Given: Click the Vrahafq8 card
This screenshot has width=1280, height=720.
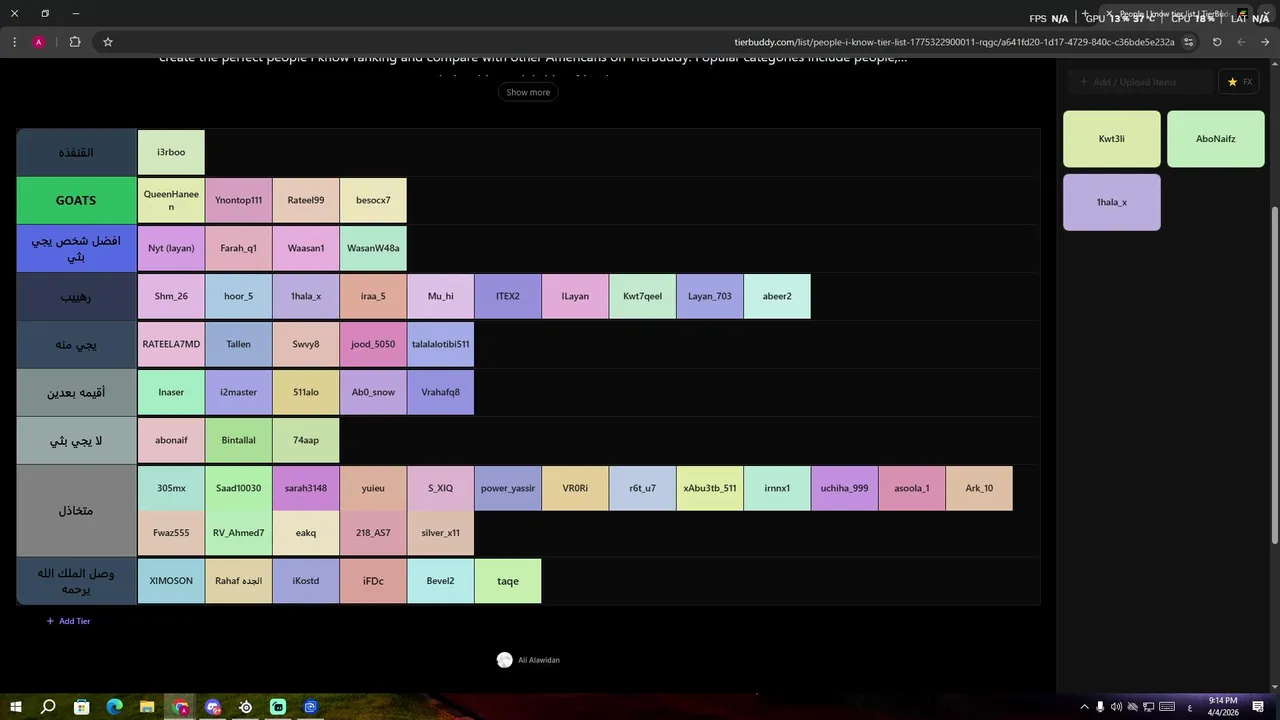Looking at the screenshot, I should point(440,392).
